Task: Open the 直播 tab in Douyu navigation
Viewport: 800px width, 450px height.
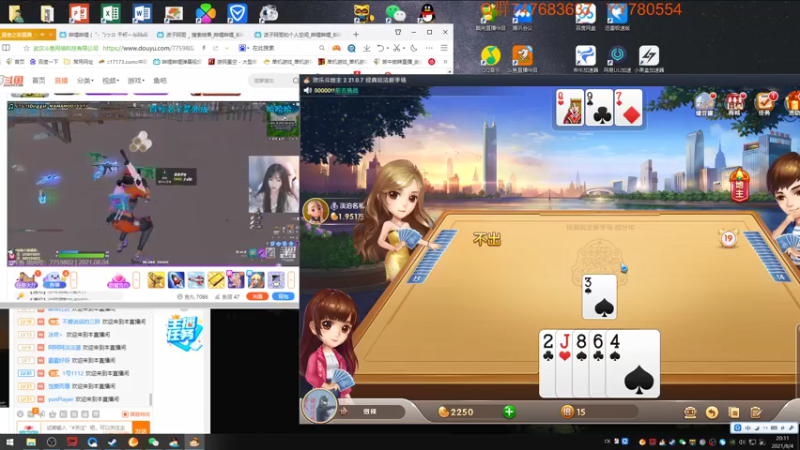Action: (61, 81)
